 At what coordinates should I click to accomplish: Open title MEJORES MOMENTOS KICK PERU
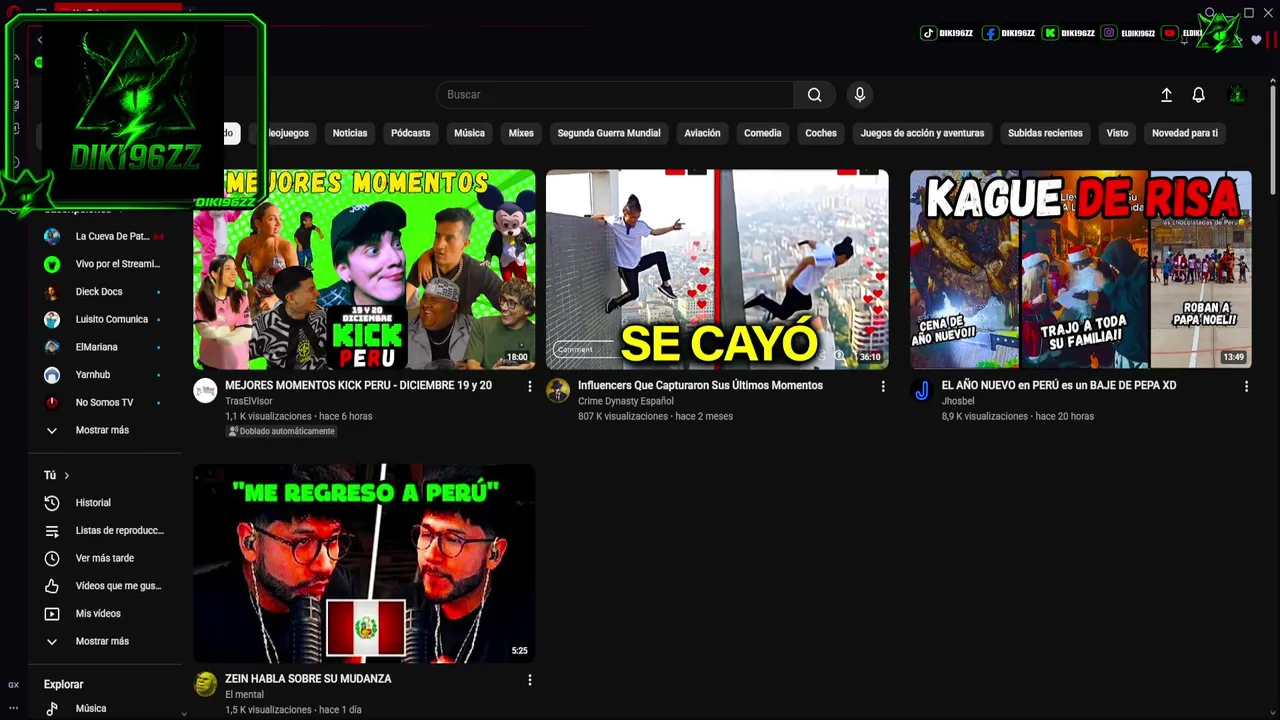[358, 386]
